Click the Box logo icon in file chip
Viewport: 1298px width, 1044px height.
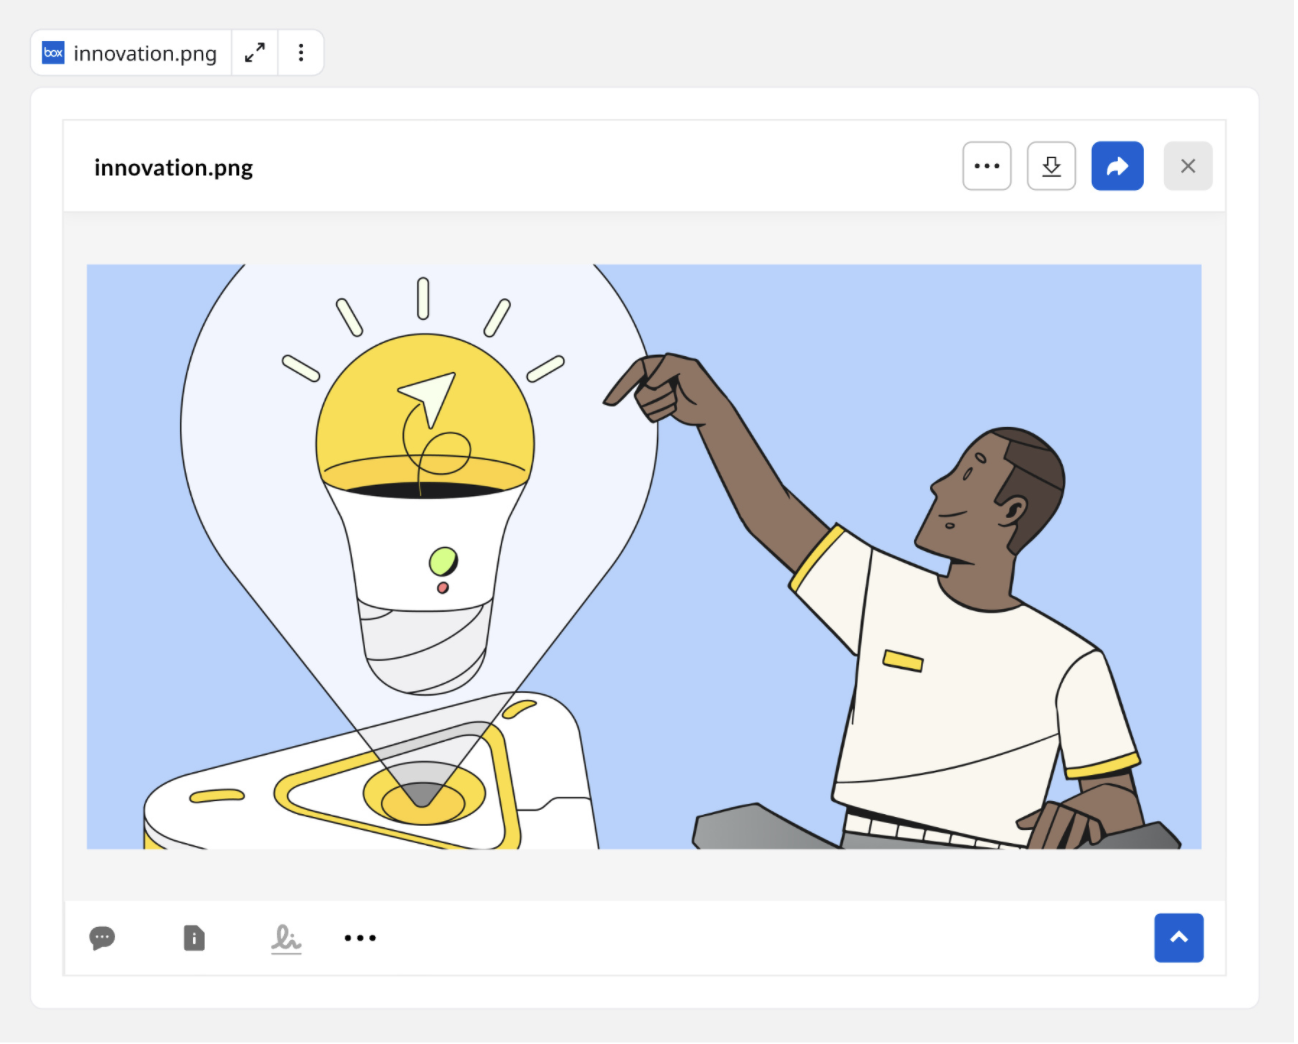pos(53,53)
